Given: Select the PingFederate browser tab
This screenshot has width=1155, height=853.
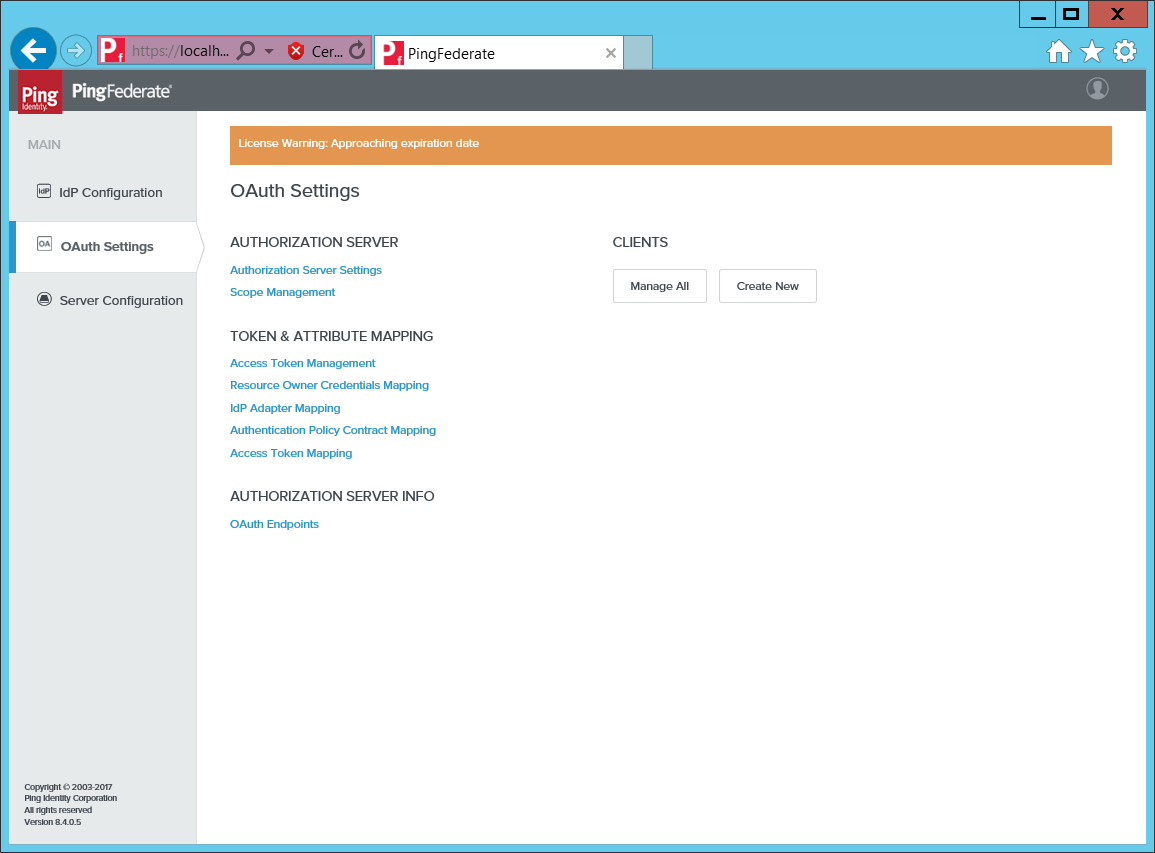Looking at the screenshot, I should point(499,53).
